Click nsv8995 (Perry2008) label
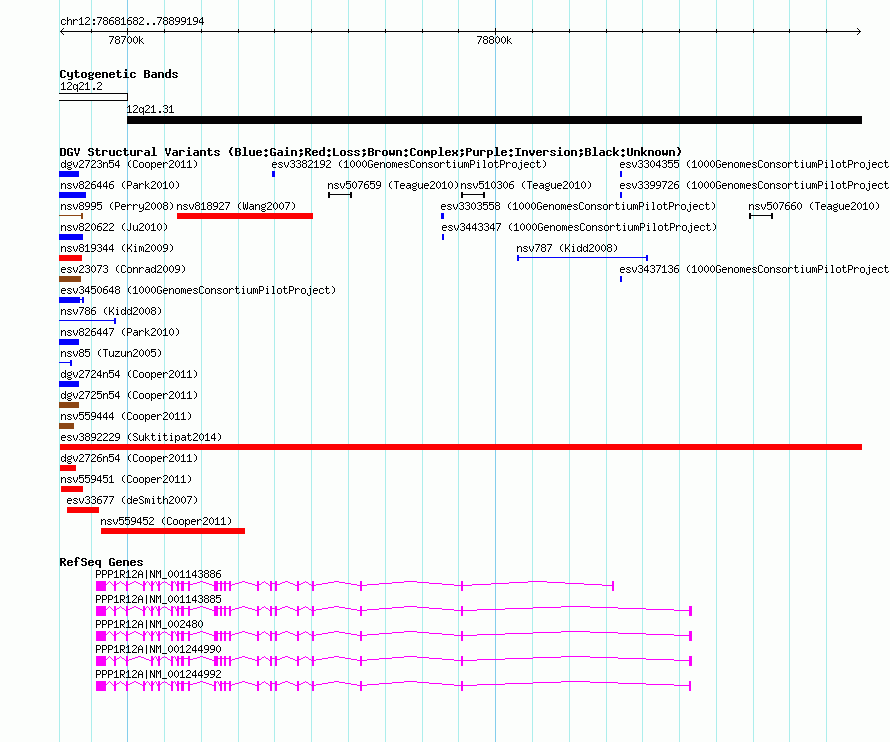This screenshot has height=742, width=890. tap(117, 206)
